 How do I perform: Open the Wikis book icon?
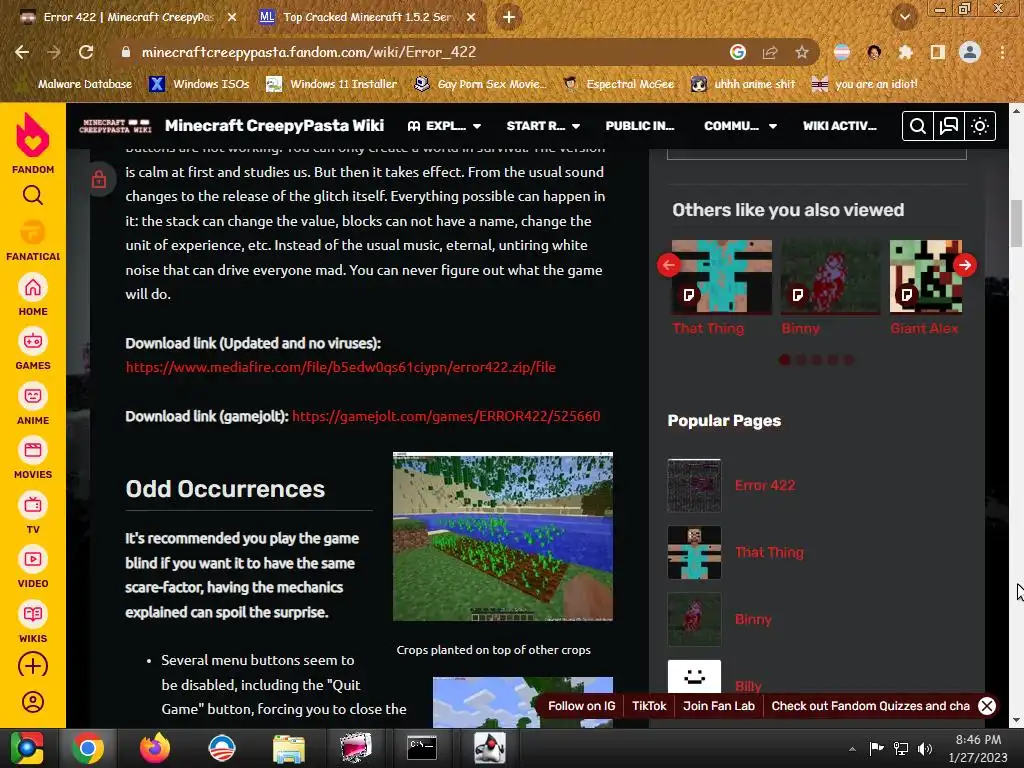click(33, 614)
